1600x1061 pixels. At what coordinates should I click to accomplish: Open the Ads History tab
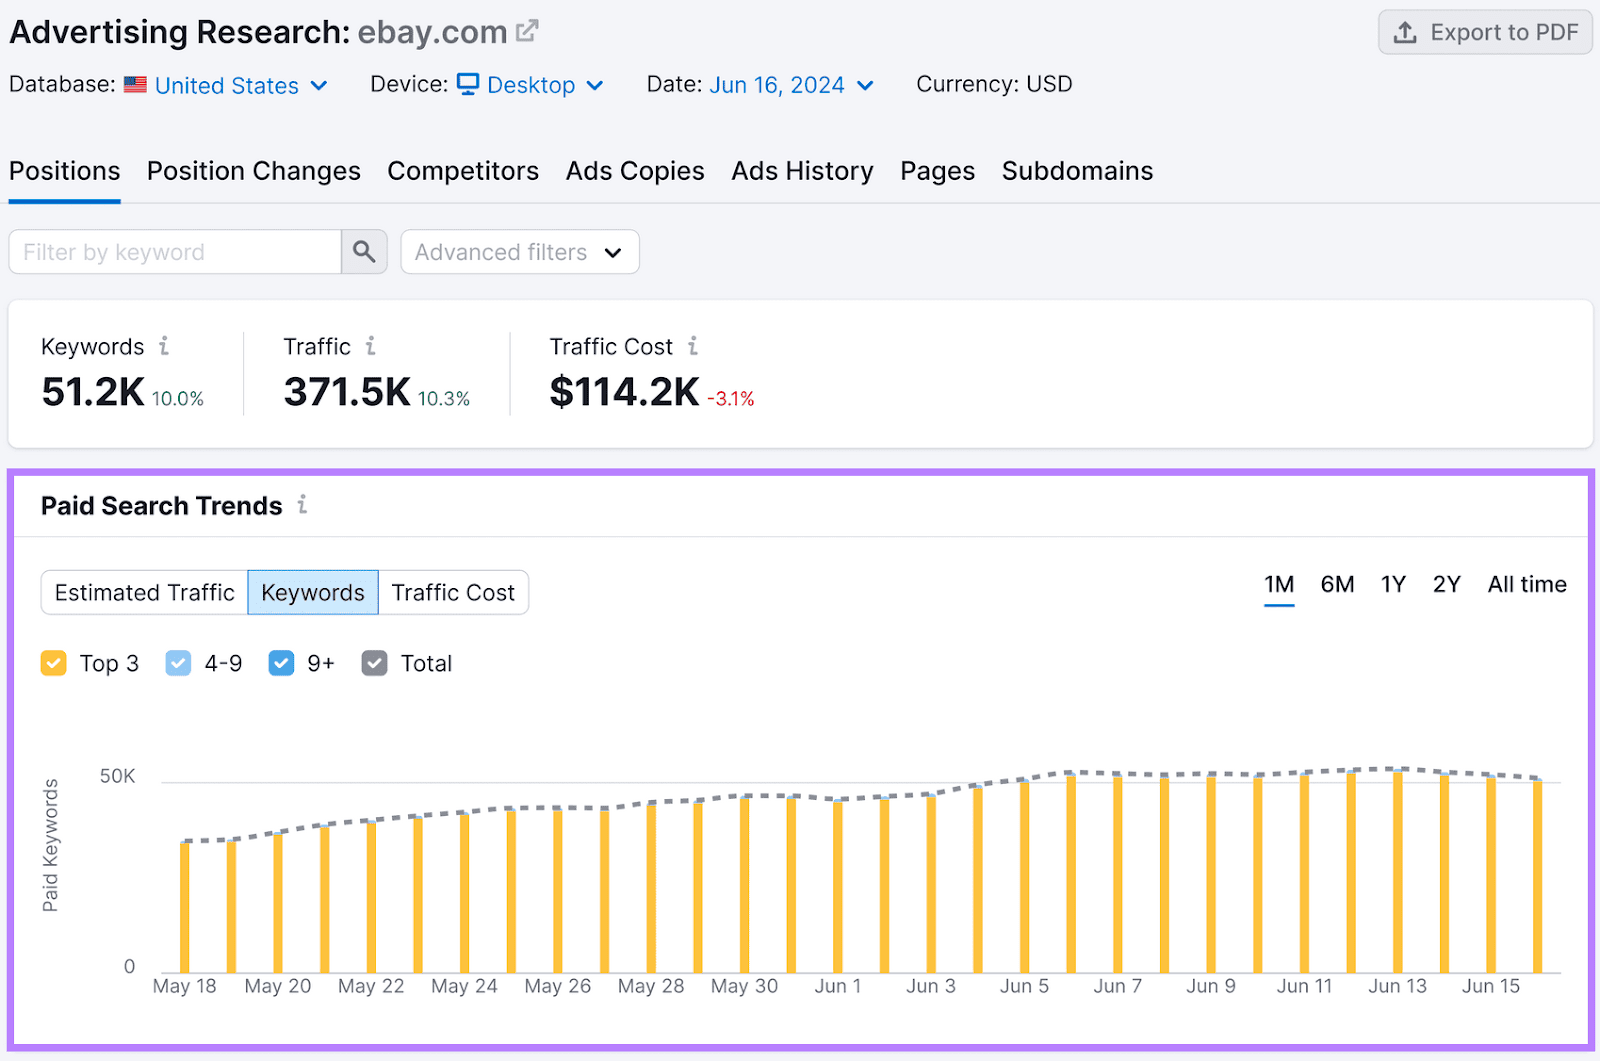pos(802,171)
